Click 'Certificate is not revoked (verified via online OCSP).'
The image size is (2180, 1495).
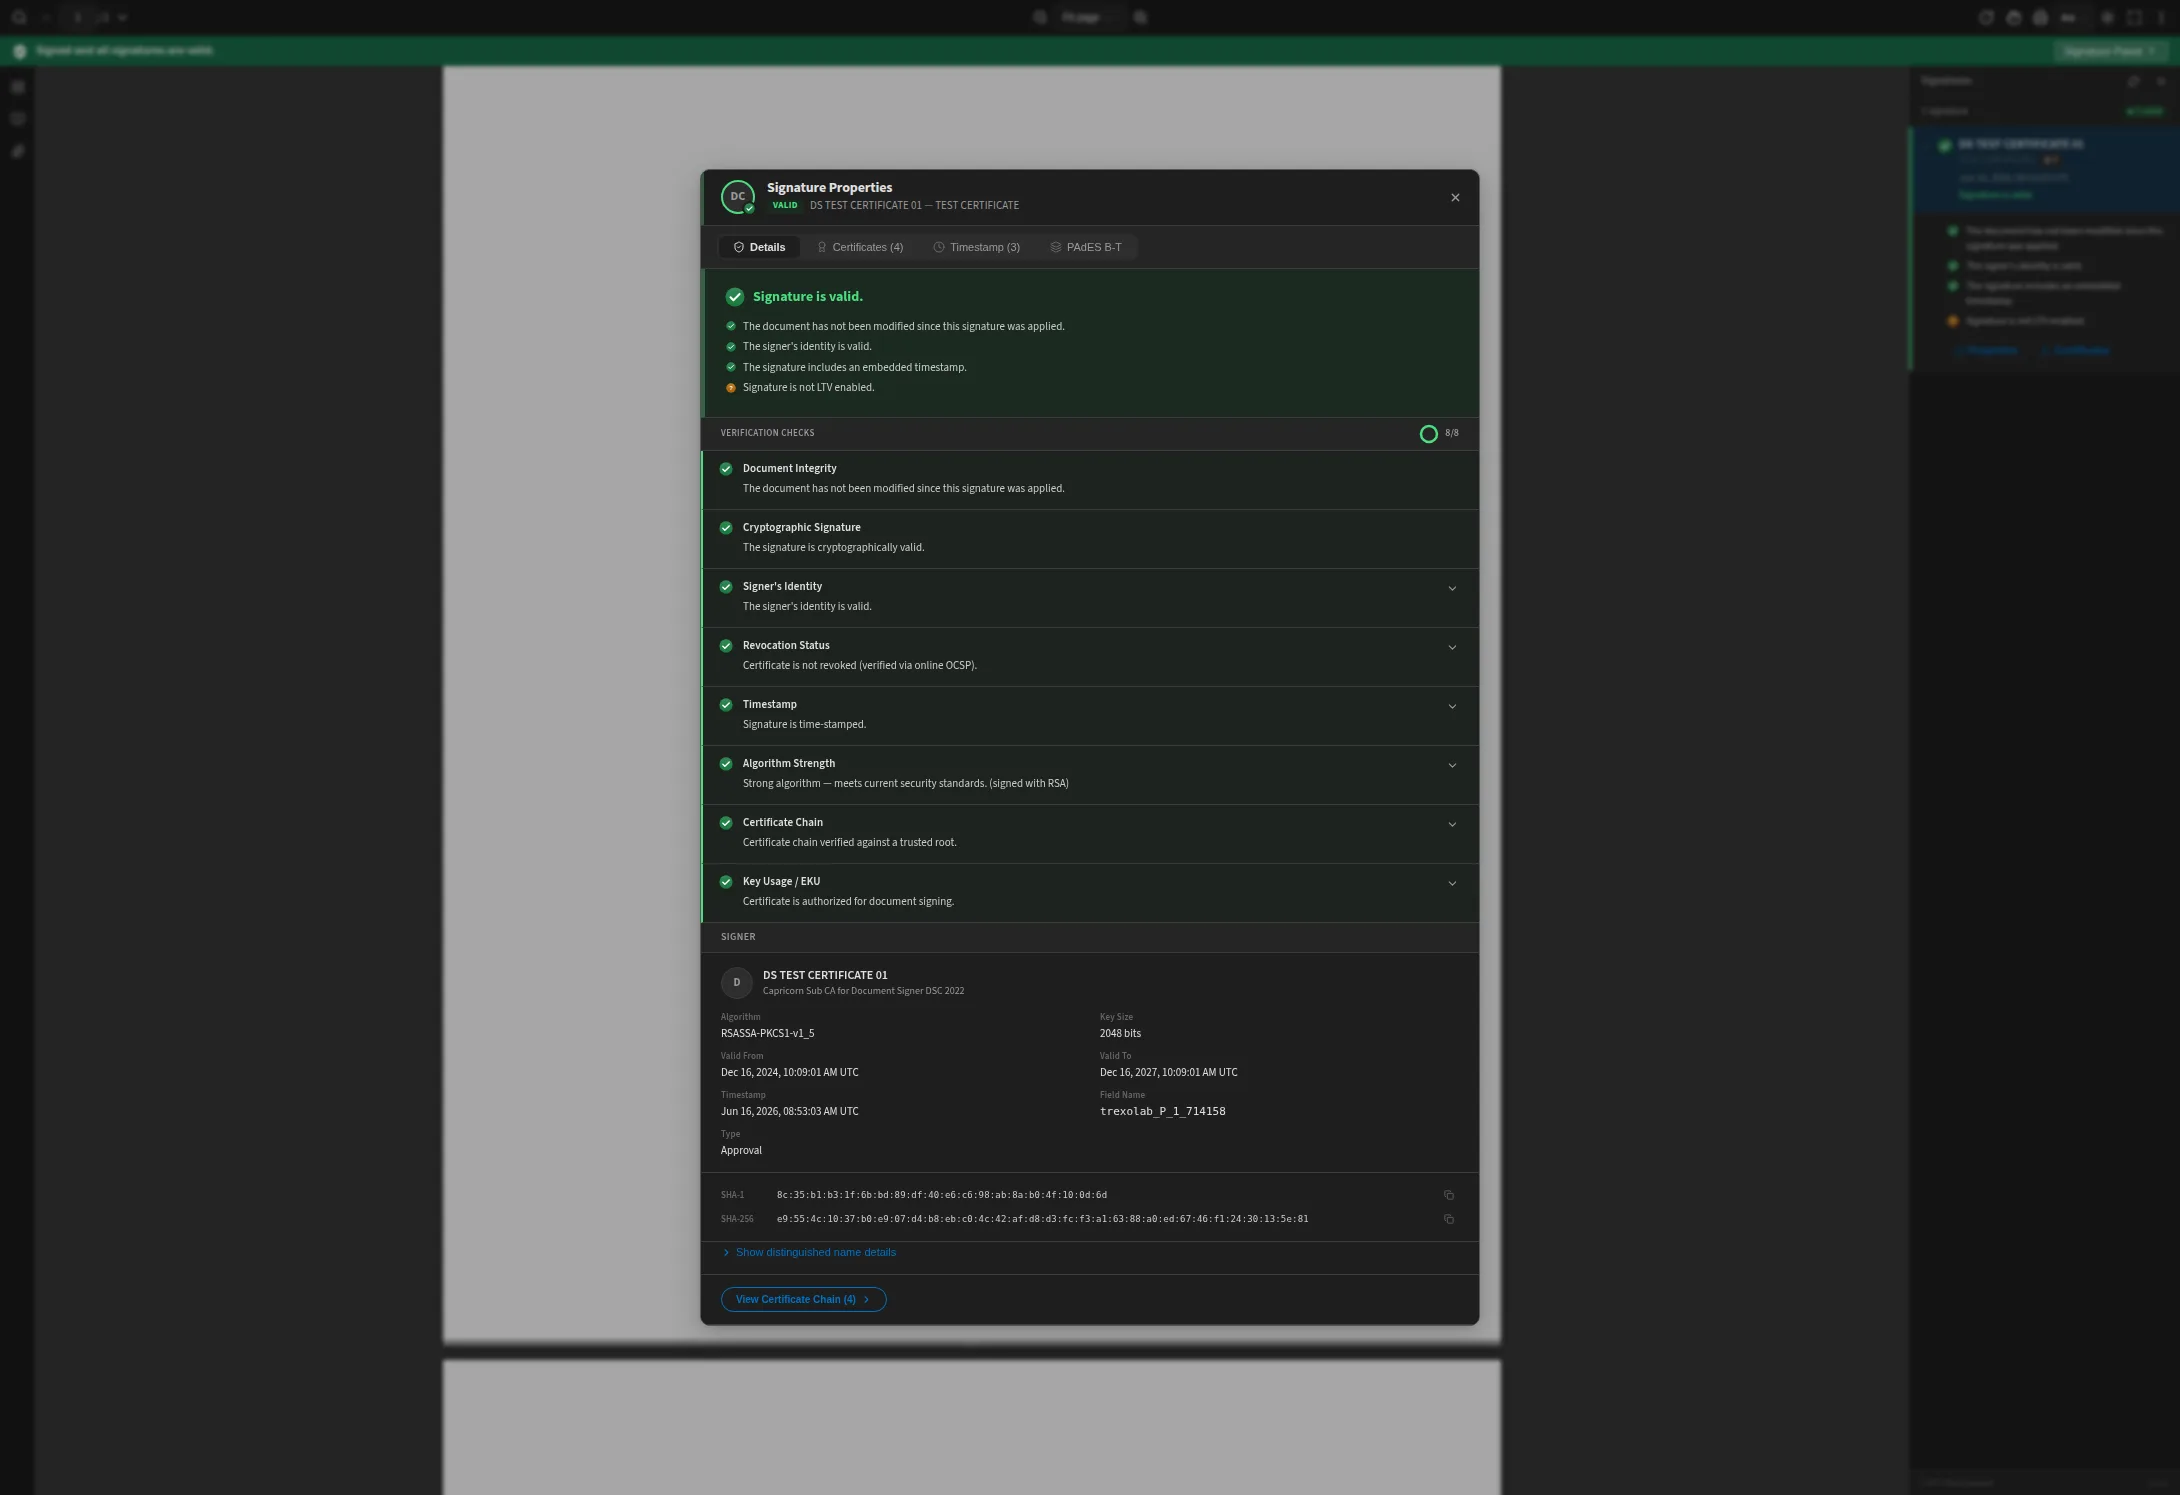pos(859,665)
